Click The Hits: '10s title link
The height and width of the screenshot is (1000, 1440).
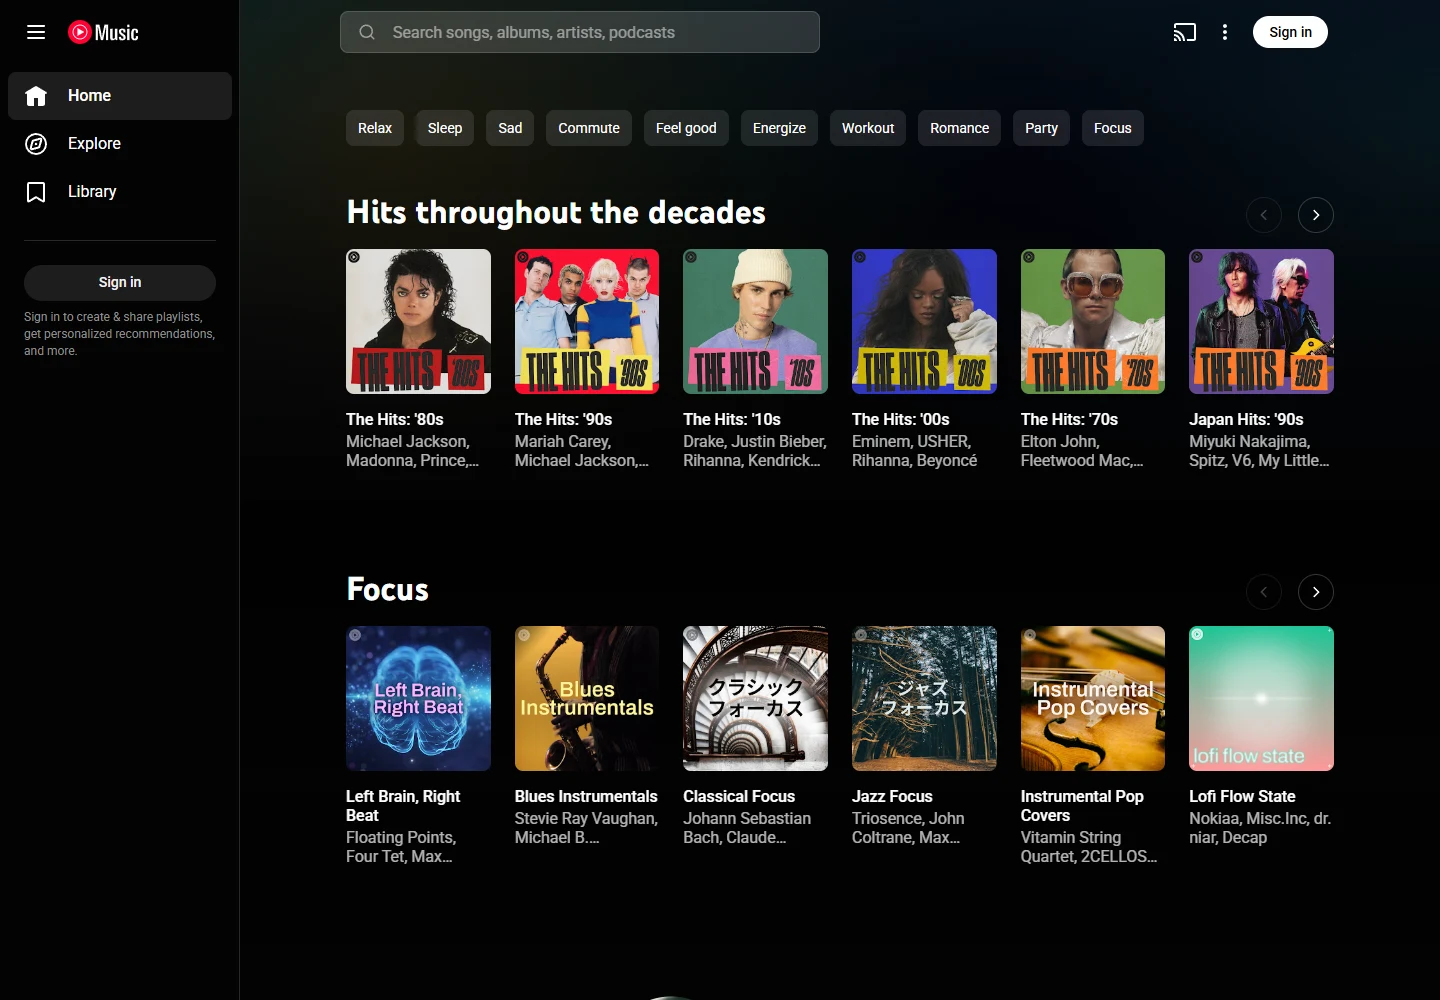click(x=732, y=419)
